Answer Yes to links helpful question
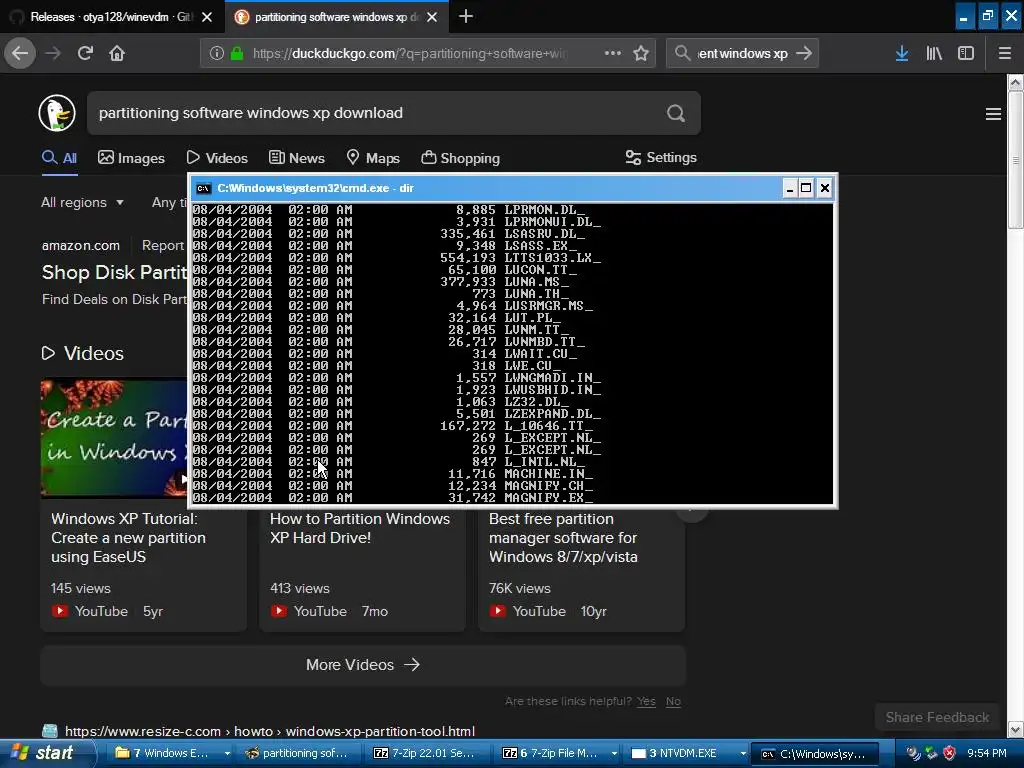The width and height of the screenshot is (1024, 768). click(647, 701)
